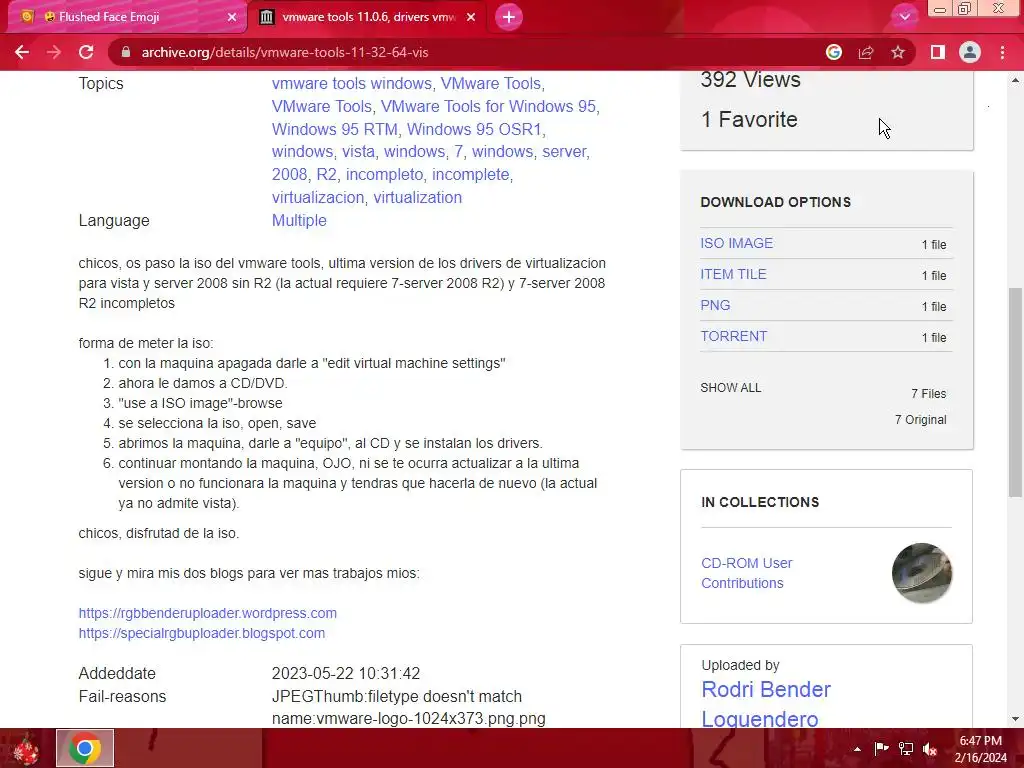Click scrollbar up arrow
Image resolution: width=1024 pixels, height=768 pixels.
click(x=1015, y=80)
